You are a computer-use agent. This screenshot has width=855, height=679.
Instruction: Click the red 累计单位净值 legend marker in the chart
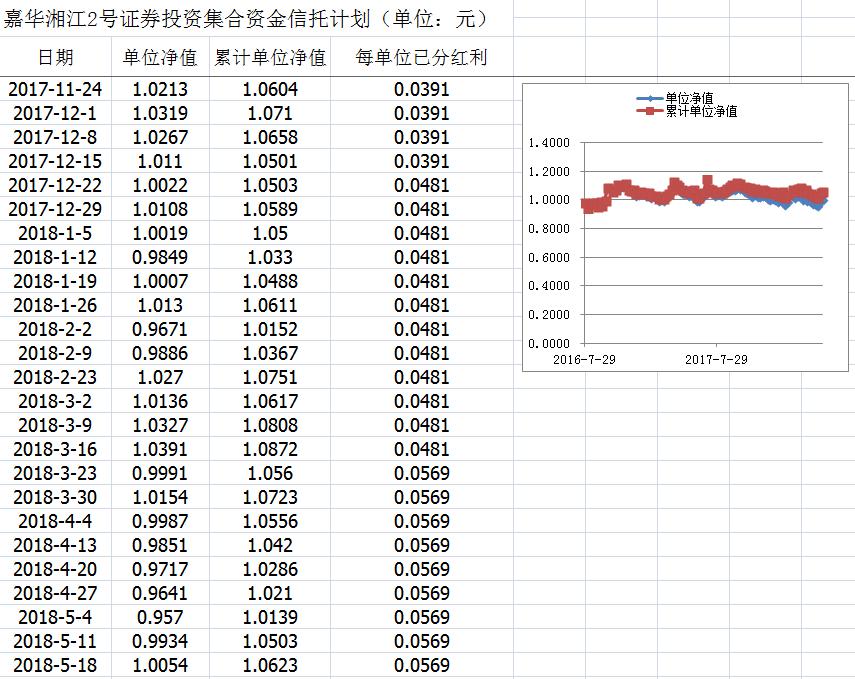[x=651, y=111]
